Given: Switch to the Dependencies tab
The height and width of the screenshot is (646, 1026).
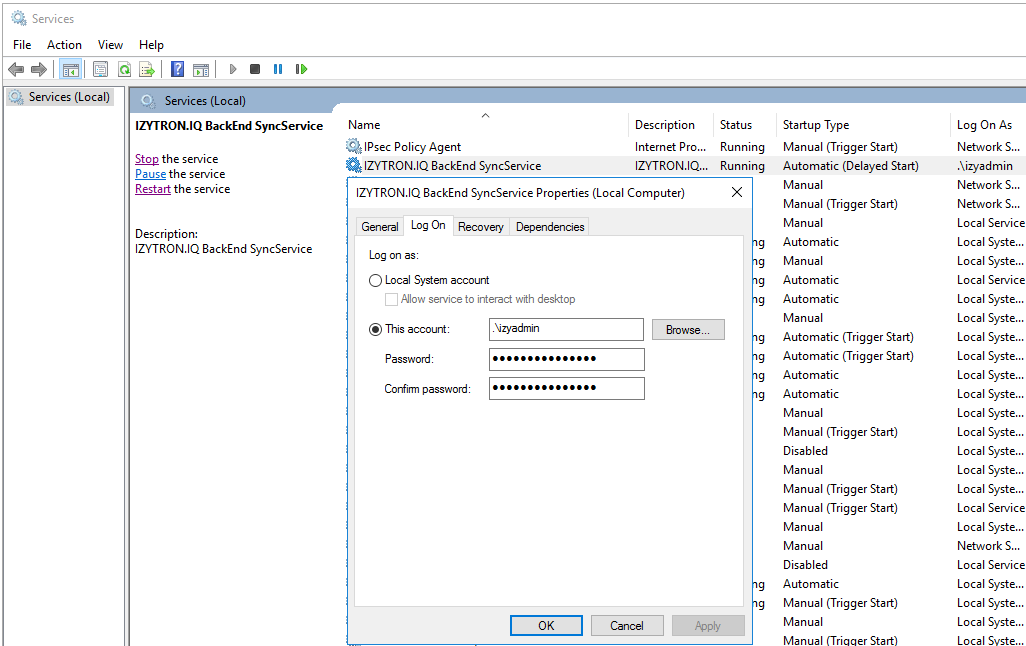Looking at the screenshot, I should (x=550, y=226).
